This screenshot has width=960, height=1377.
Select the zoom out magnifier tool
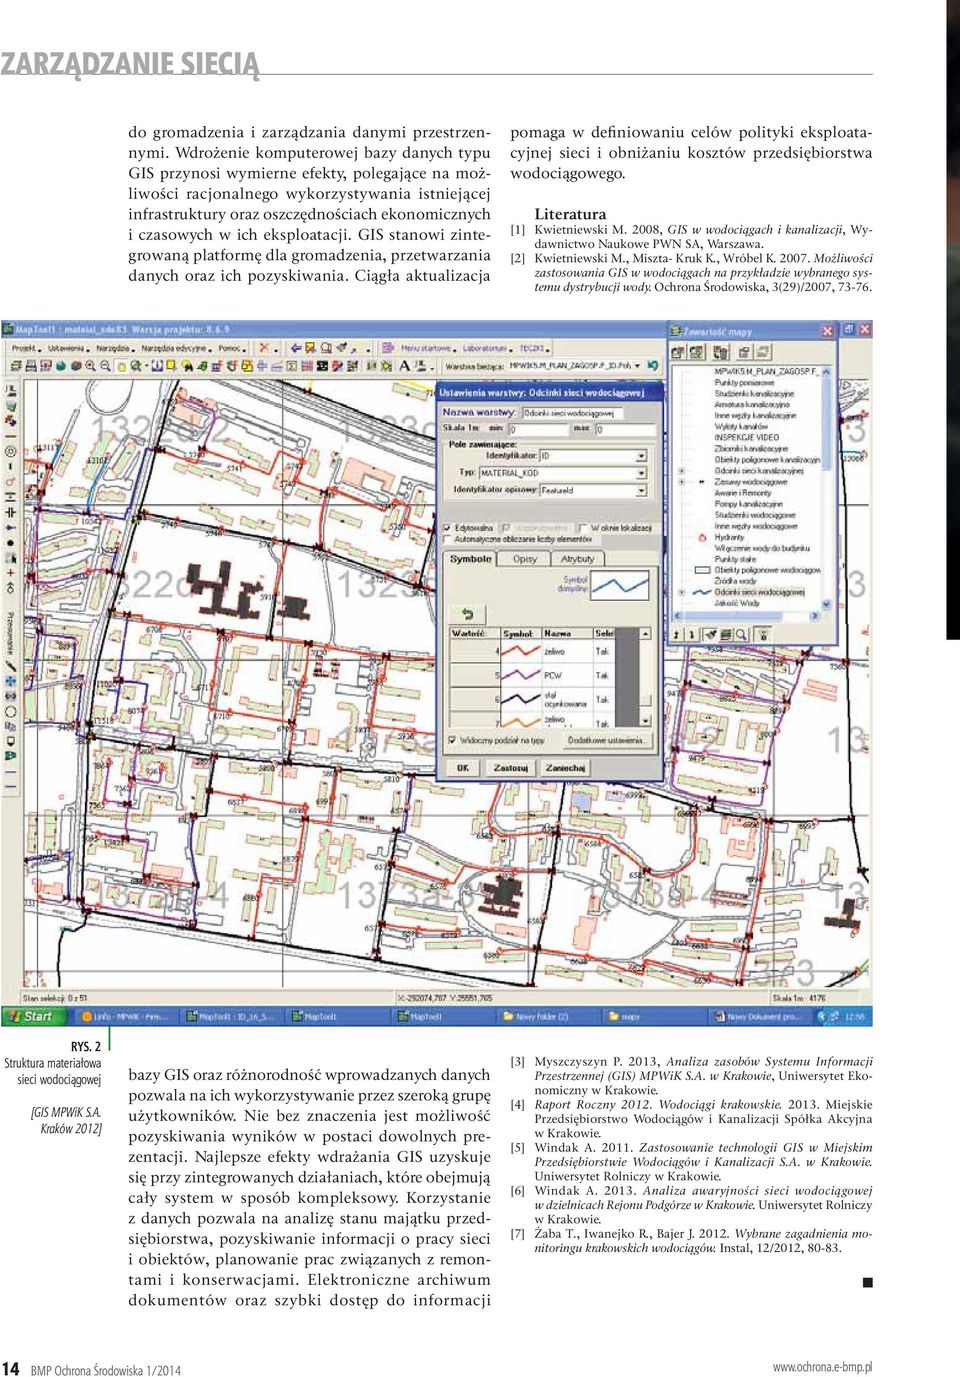pyautogui.click(x=105, y=365)
